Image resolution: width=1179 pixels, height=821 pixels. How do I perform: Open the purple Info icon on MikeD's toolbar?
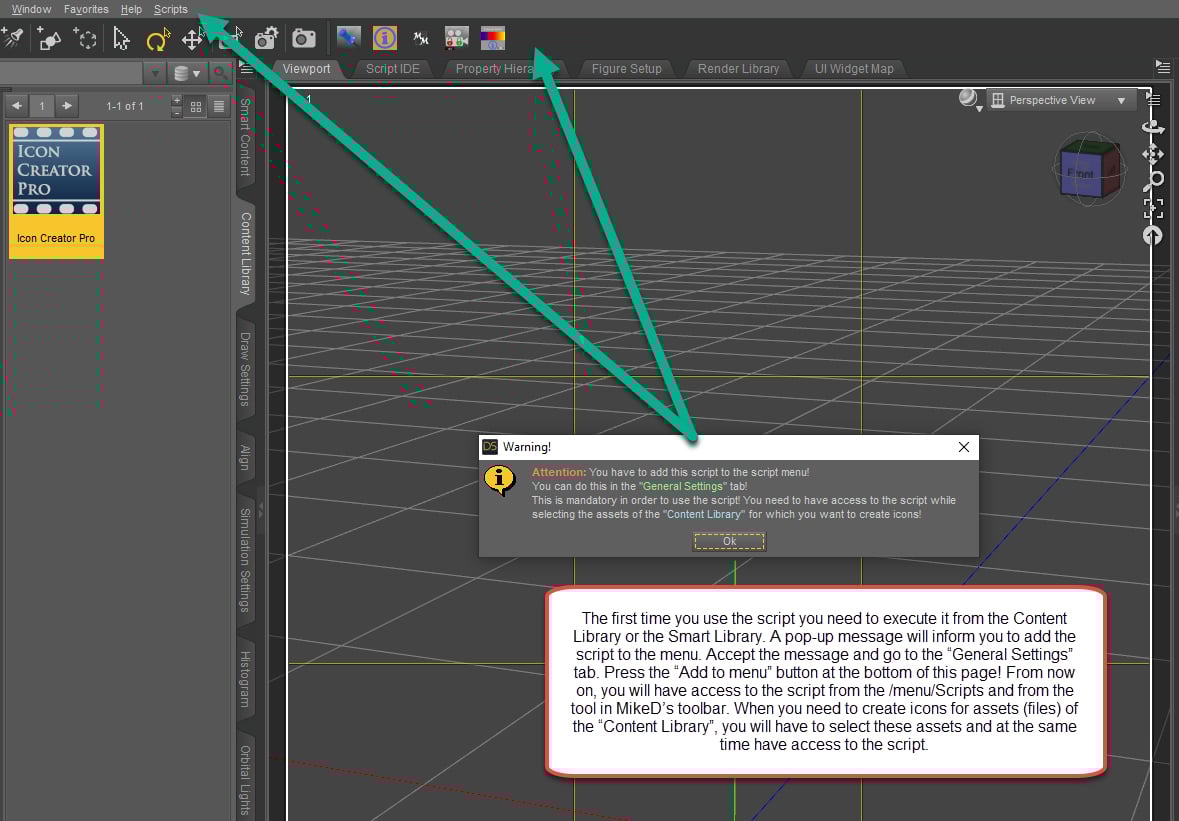coord(384,38)
